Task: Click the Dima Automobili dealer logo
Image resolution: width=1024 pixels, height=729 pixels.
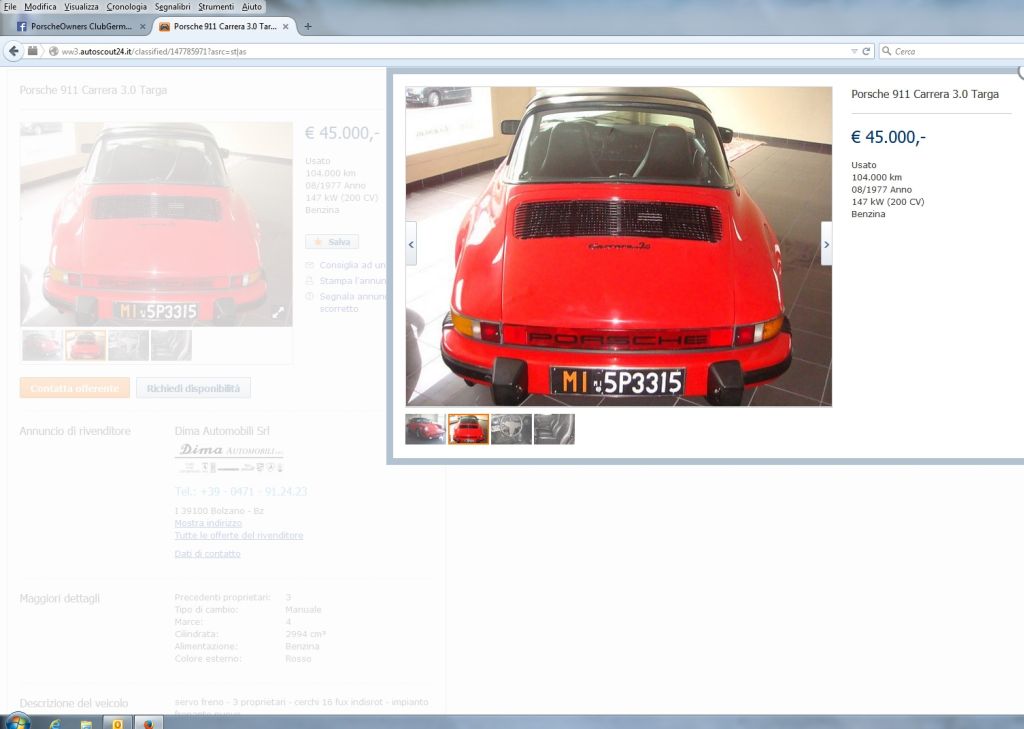Action: click(229, 457)
